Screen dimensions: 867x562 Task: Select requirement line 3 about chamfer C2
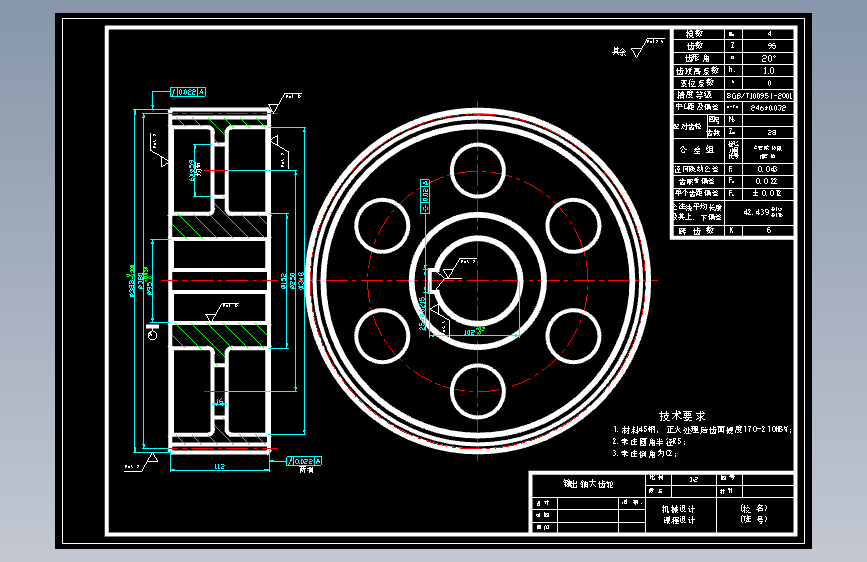click(644, 454)
